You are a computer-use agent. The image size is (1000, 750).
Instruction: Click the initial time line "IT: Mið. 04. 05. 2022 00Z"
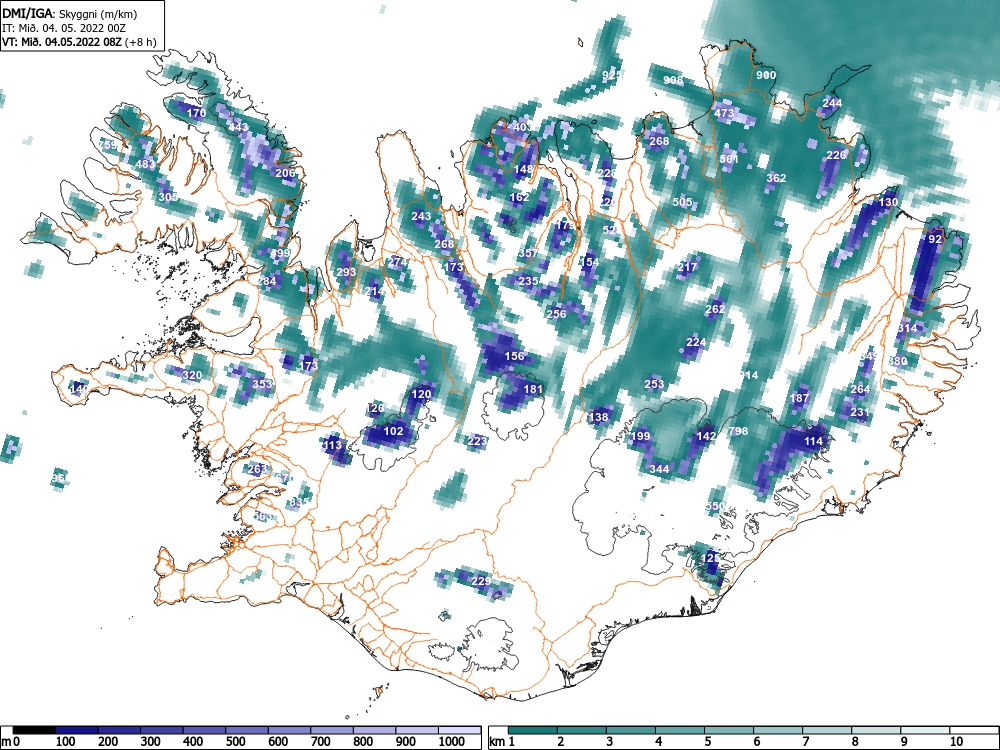[x=64, y=28]
